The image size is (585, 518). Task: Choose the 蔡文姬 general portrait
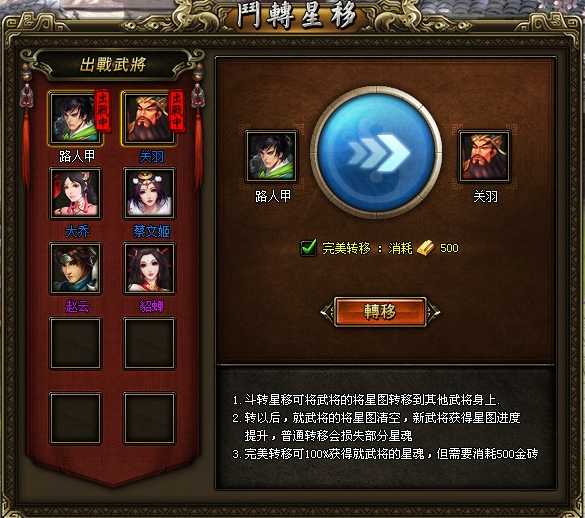pos(149,193)
